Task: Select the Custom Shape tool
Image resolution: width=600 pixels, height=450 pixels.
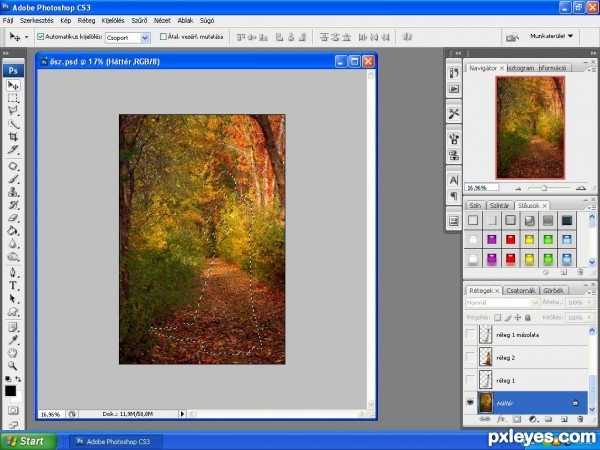Action: click(x=13, y=311)
